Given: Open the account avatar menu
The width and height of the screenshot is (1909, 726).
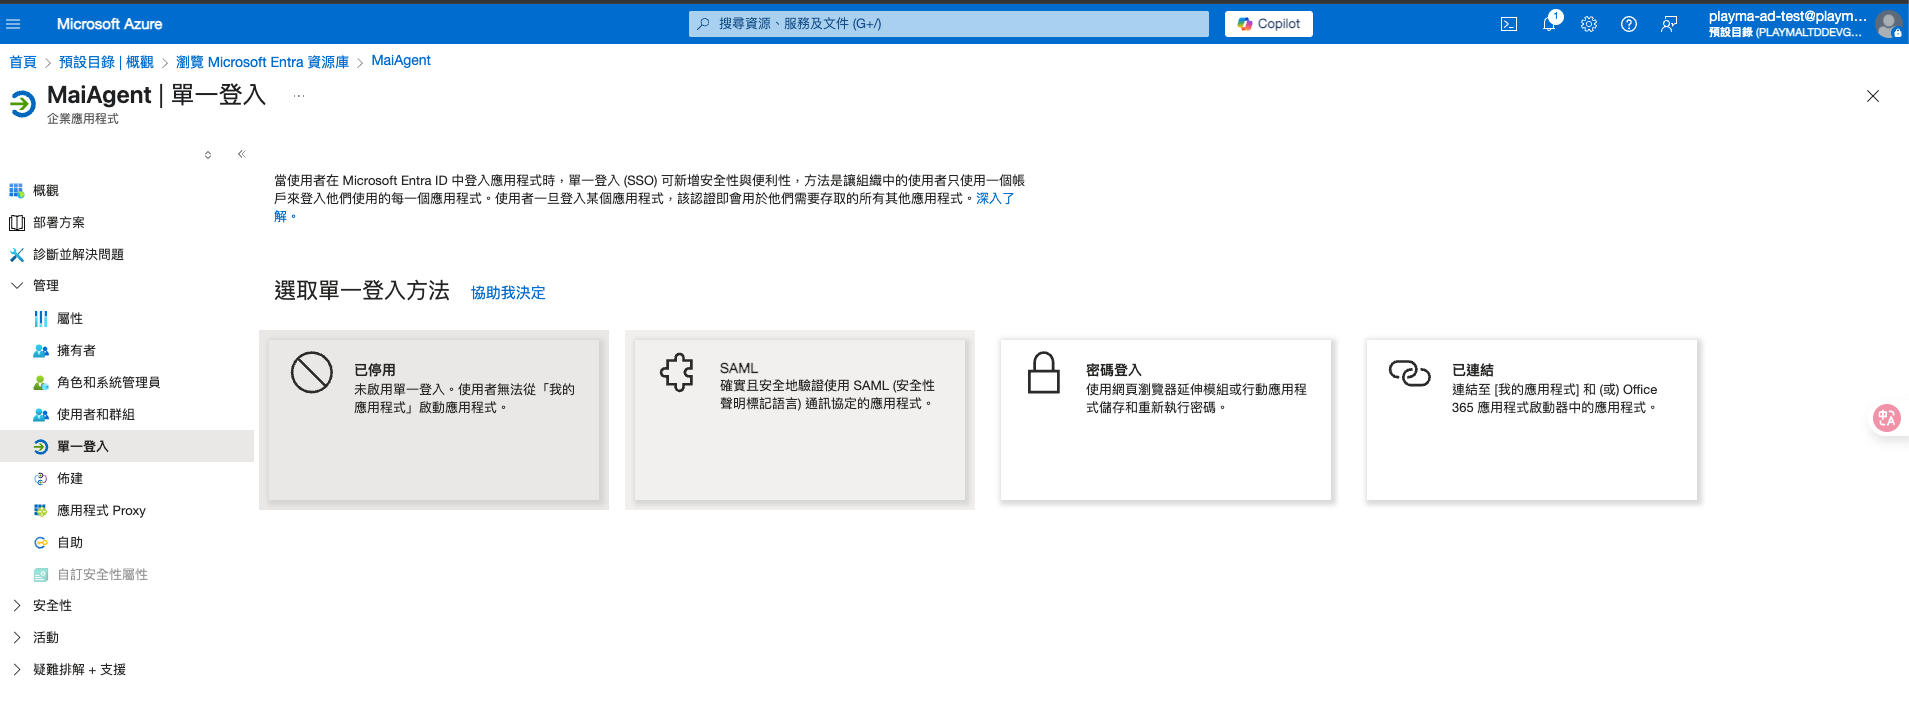Looking at the screenshot, I should pos(1888,24).
